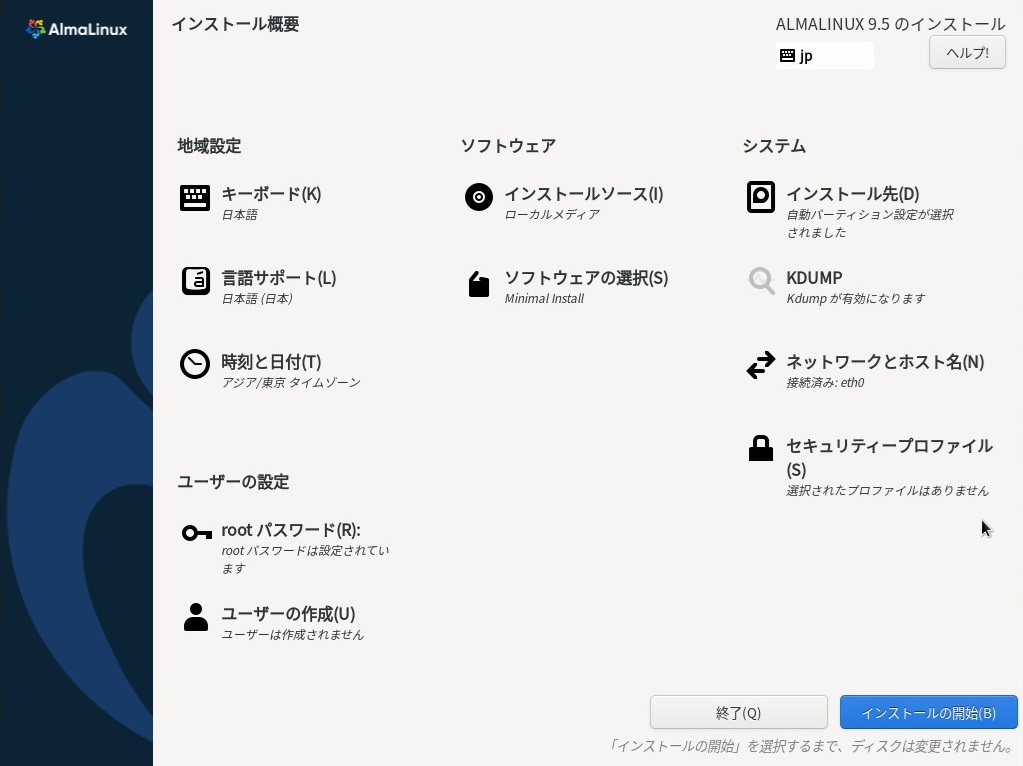Image resolution: width=1023 pixels, height=766 pixels.
Task: Click the key icon for root パスワード
Action: pyautogui.click(x=196, y=533)
